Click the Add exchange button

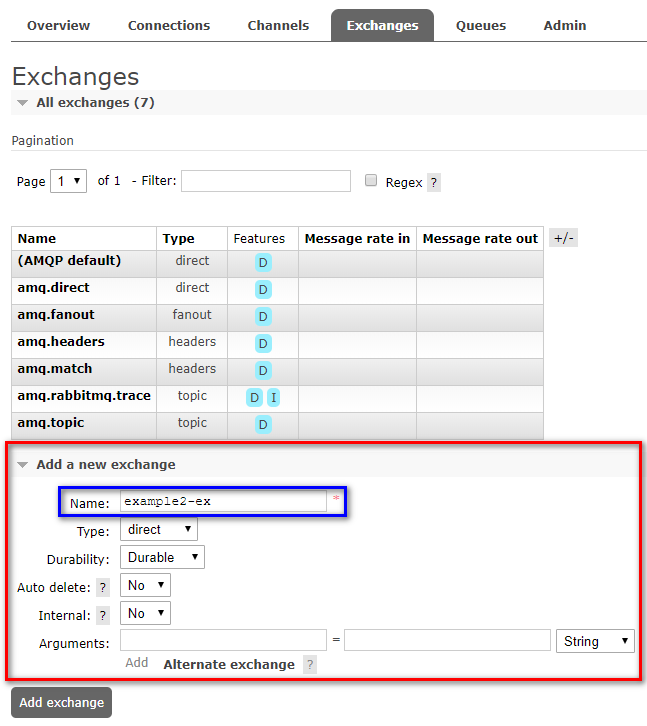tap(61, 703)
